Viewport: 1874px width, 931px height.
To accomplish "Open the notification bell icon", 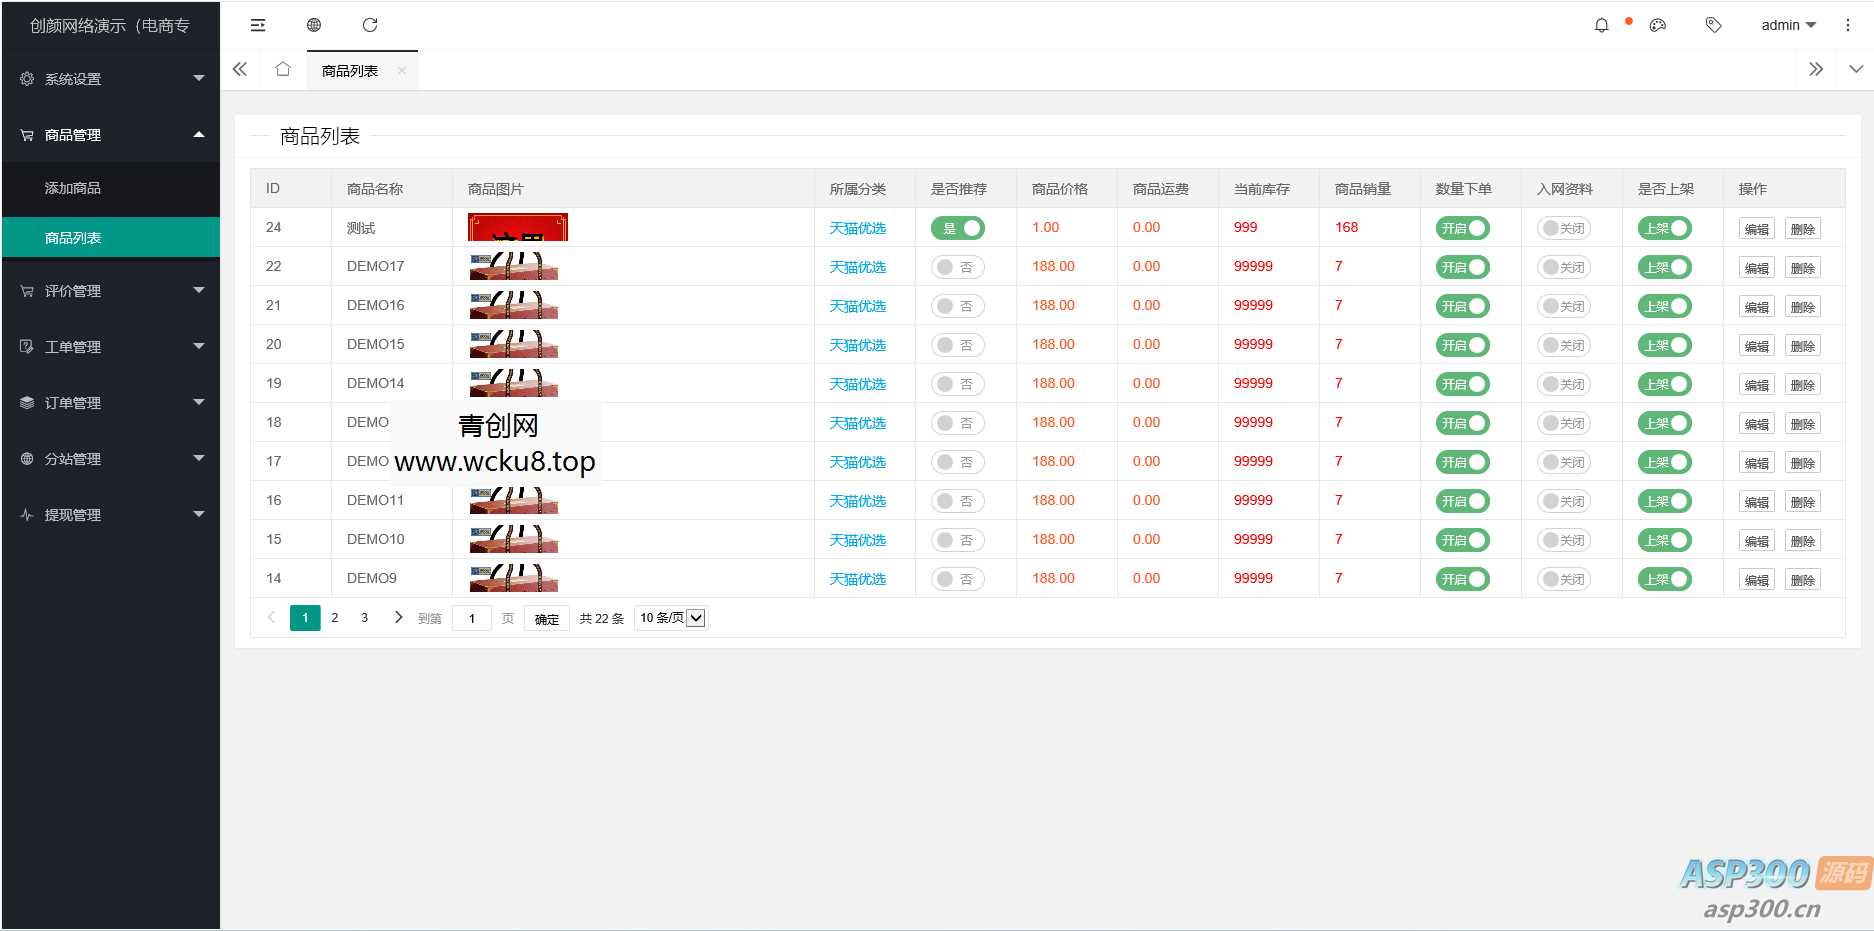I will point(1601,25).
